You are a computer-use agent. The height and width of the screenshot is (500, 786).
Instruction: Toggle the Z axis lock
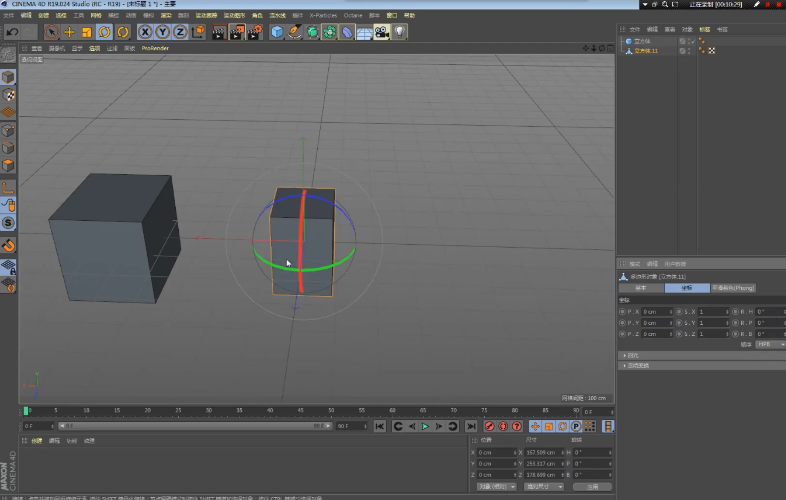point(180,32)
